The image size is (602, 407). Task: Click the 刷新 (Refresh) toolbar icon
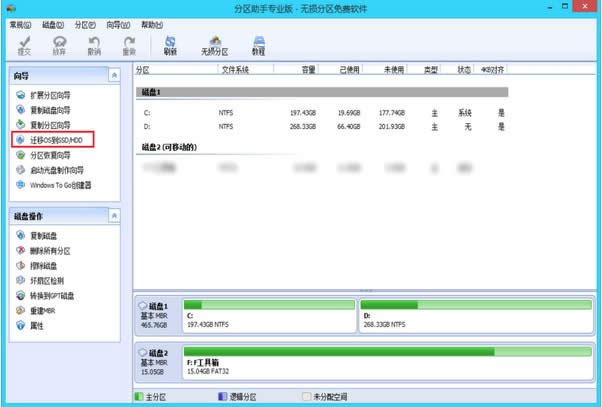click(170, 44)
